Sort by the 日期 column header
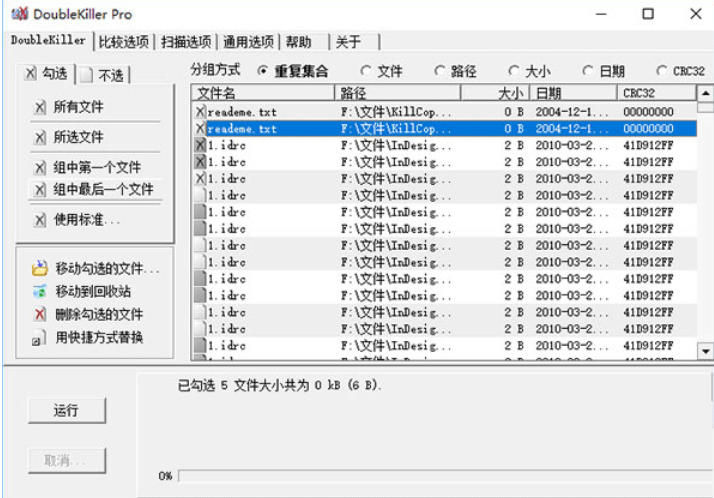The width and height of the screenshot is (714, 498). coord(574,93)
